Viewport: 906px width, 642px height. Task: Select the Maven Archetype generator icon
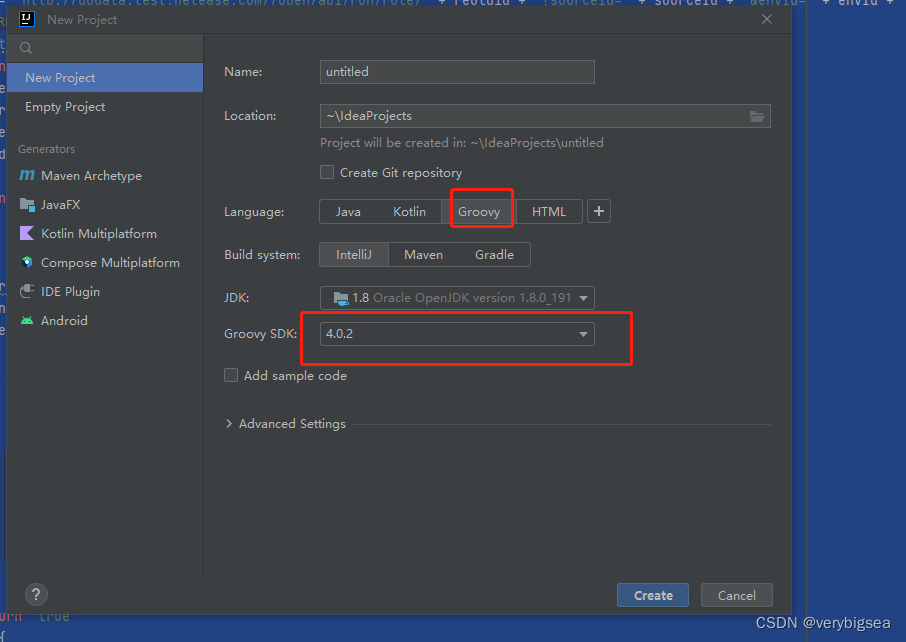(27, 175)
